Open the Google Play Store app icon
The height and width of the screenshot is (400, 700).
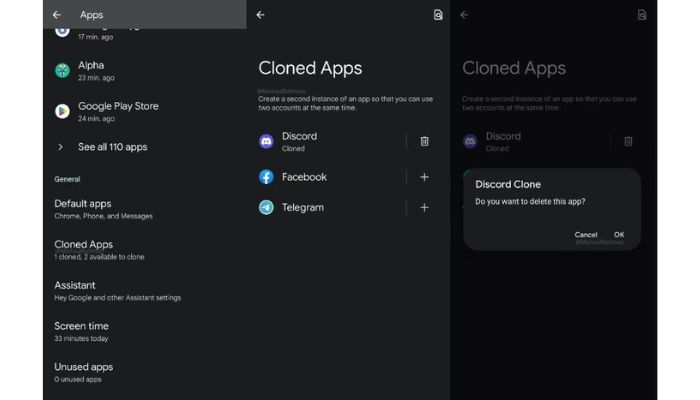click(62, 111)
